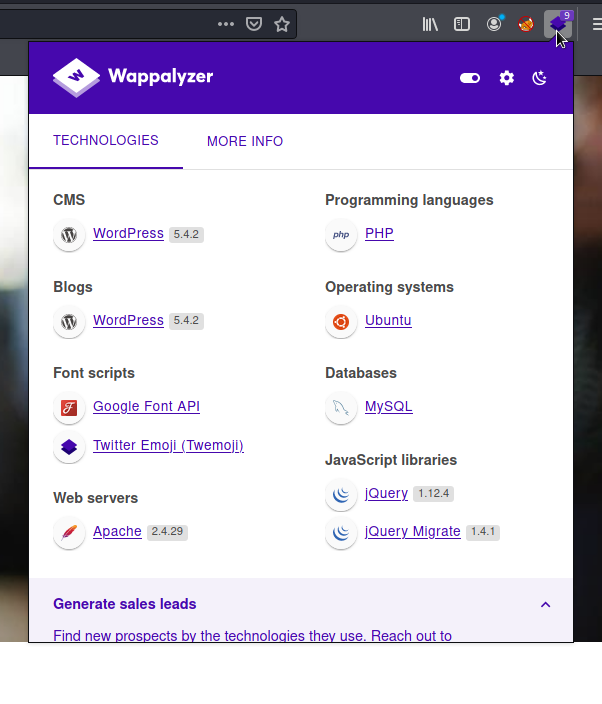Toggle the Wappalyzer enable switch
The height and width of the screenshot is (704, 602).
coord(470,78)
